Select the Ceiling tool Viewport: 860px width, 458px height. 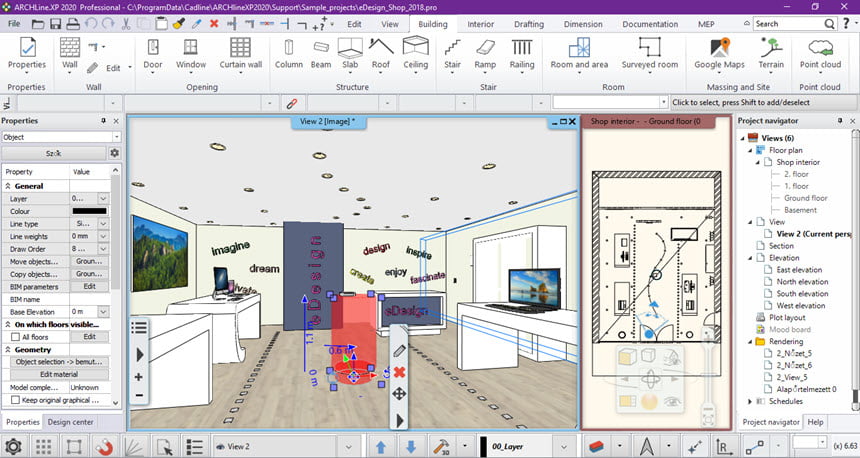[x=416, y=54]
